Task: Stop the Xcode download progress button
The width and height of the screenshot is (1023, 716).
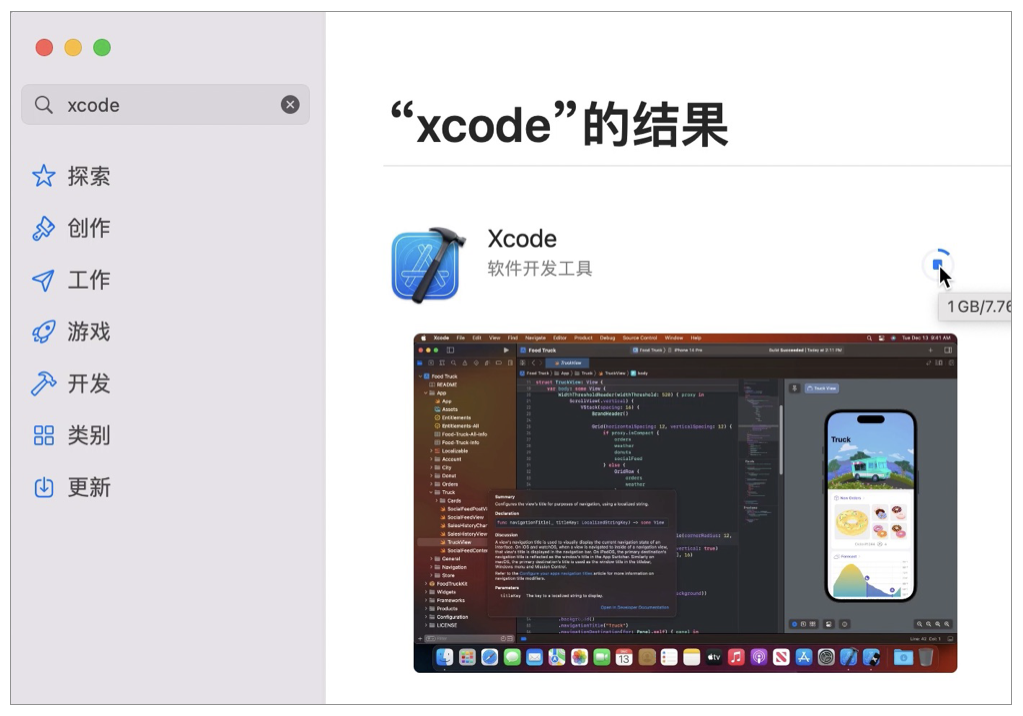Action: 938,264
